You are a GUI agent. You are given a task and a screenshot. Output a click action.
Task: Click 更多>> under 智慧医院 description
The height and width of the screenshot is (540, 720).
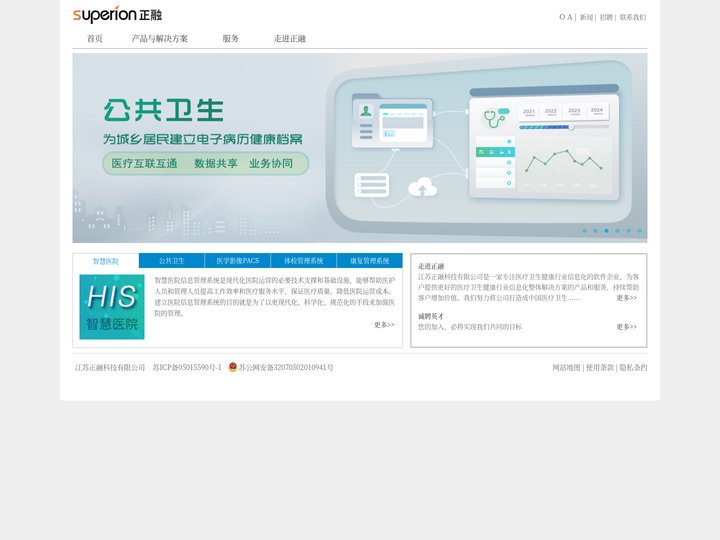tap(384, 325)
